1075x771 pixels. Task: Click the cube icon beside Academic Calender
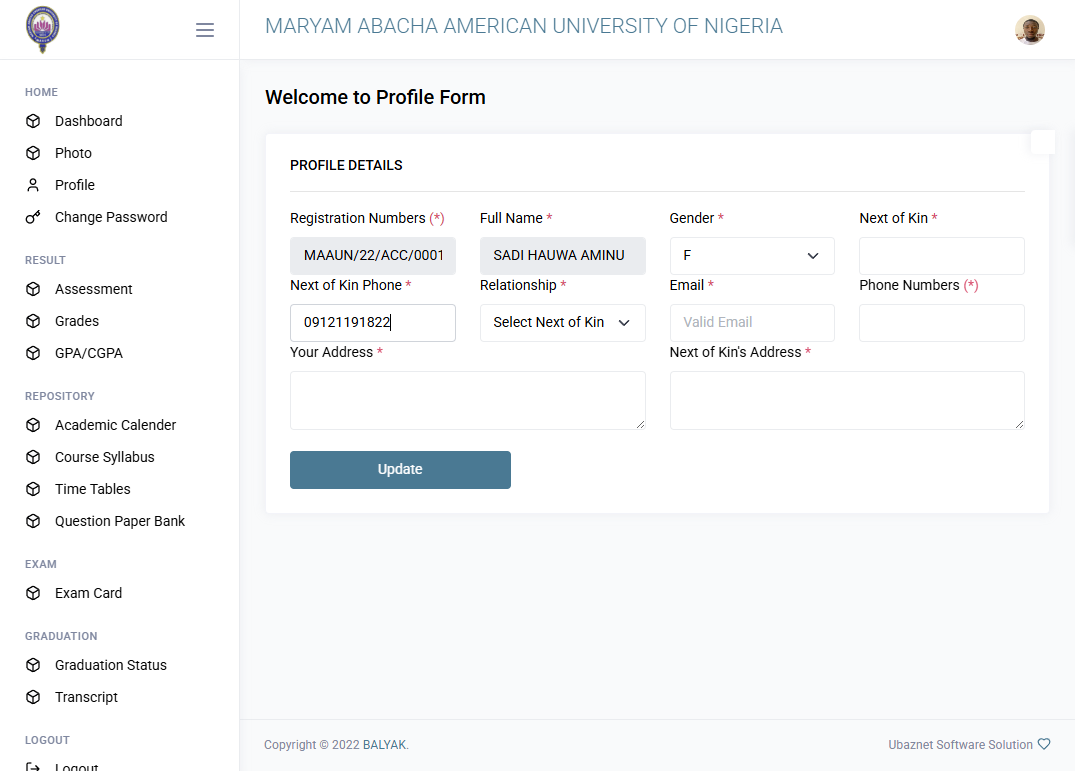pyautogui.click(x=33, y=425)
